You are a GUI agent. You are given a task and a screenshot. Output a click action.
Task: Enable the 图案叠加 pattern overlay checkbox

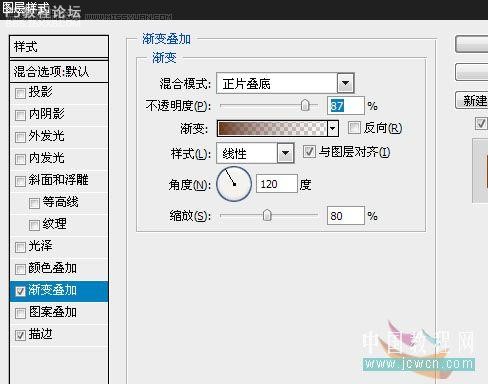click(20, 313)
